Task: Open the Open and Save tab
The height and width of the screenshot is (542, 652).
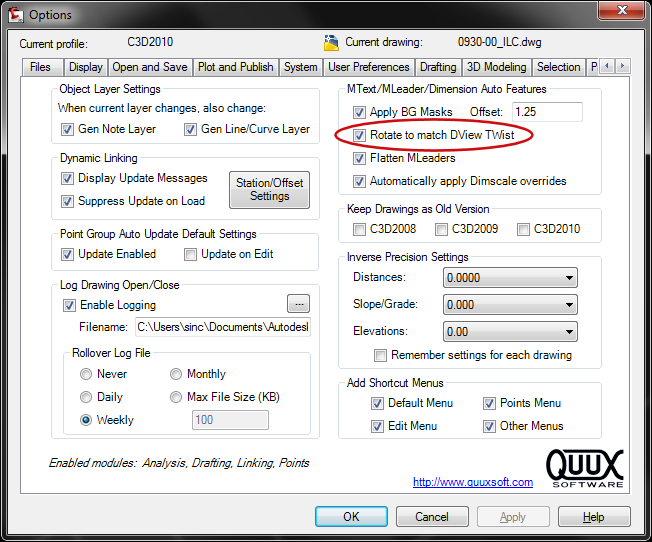Action: tap(150, 67)
